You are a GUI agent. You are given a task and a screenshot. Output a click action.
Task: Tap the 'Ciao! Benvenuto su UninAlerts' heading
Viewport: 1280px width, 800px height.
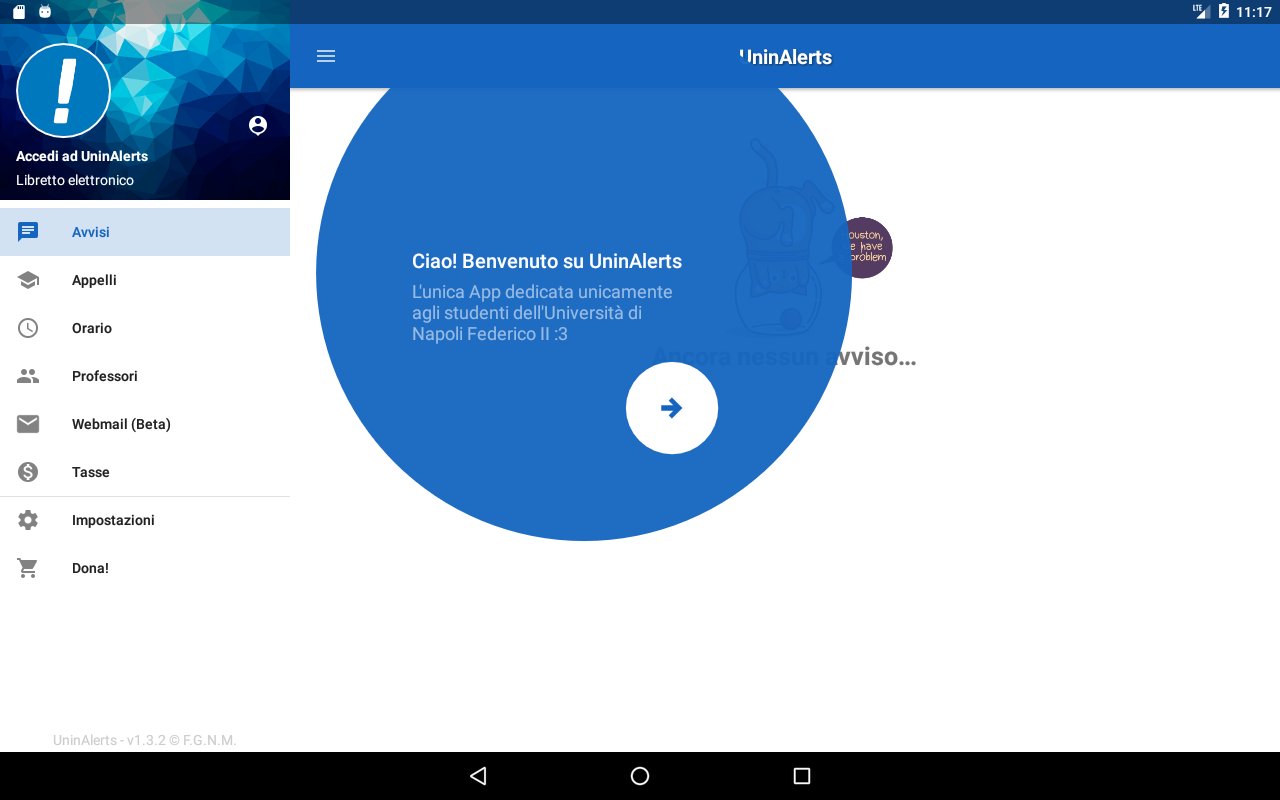click(547, 261)
